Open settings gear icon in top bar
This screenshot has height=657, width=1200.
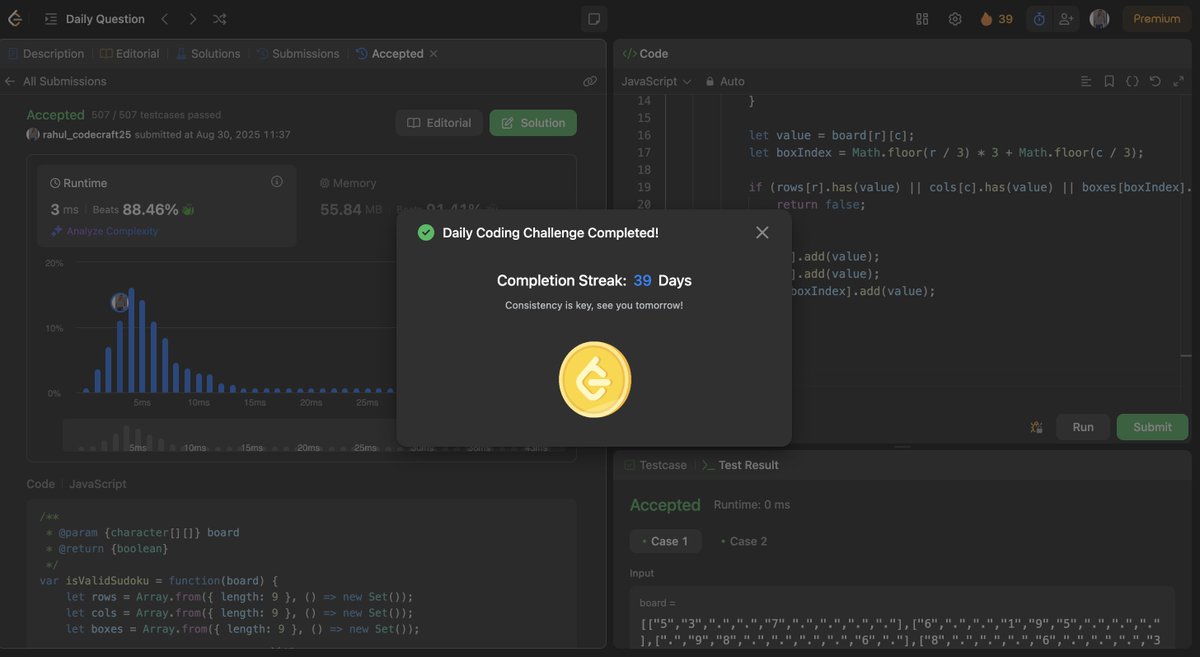point(955,19)
